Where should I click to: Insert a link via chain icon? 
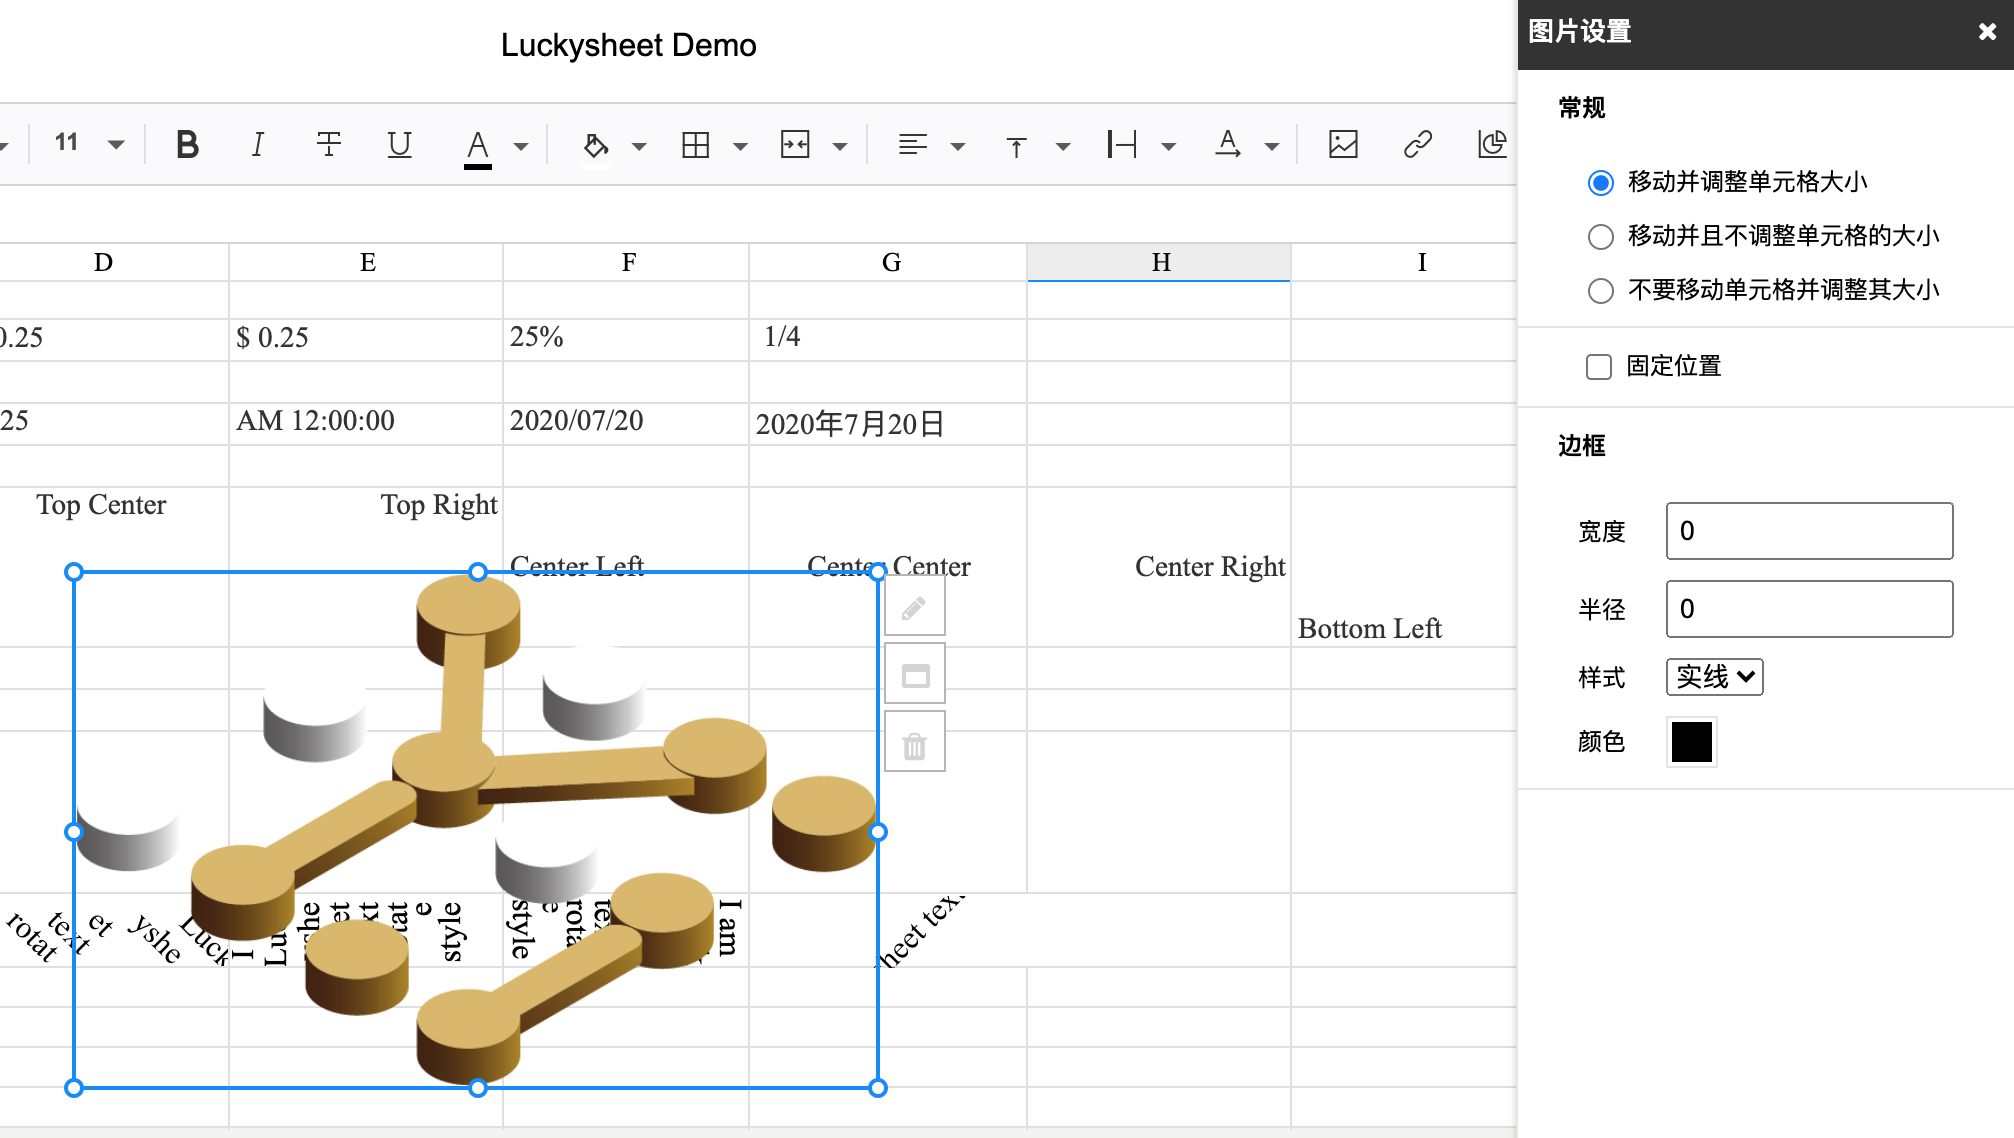click(1418, 145)
